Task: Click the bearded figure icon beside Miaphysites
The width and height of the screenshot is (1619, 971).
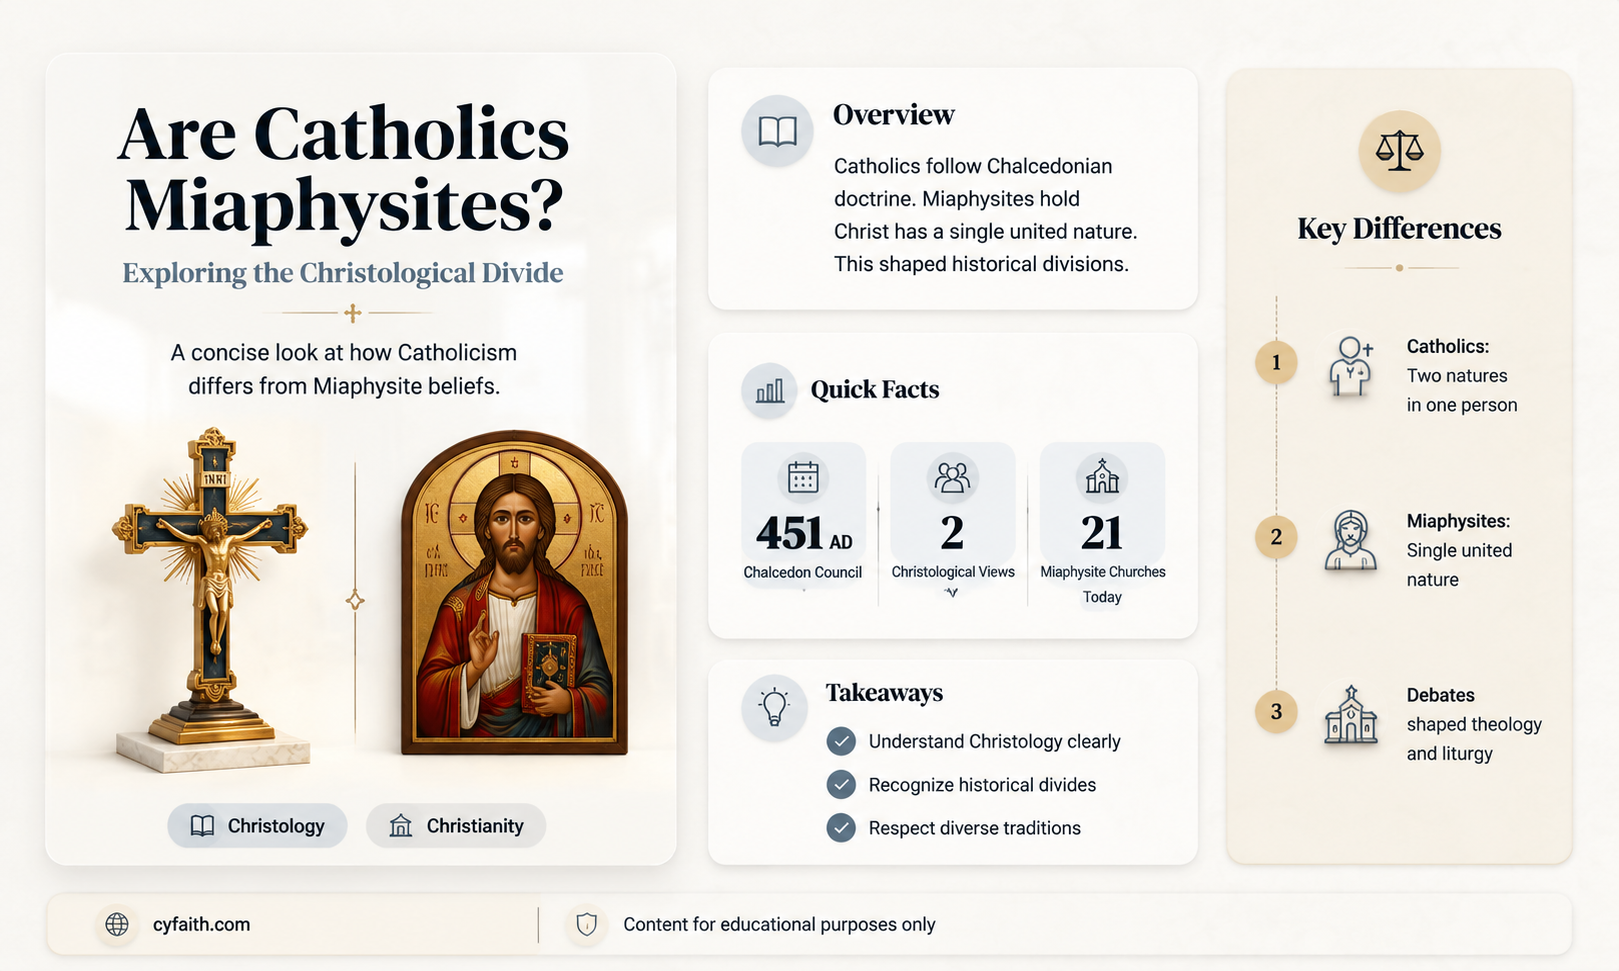Action: click(1351, 540)
